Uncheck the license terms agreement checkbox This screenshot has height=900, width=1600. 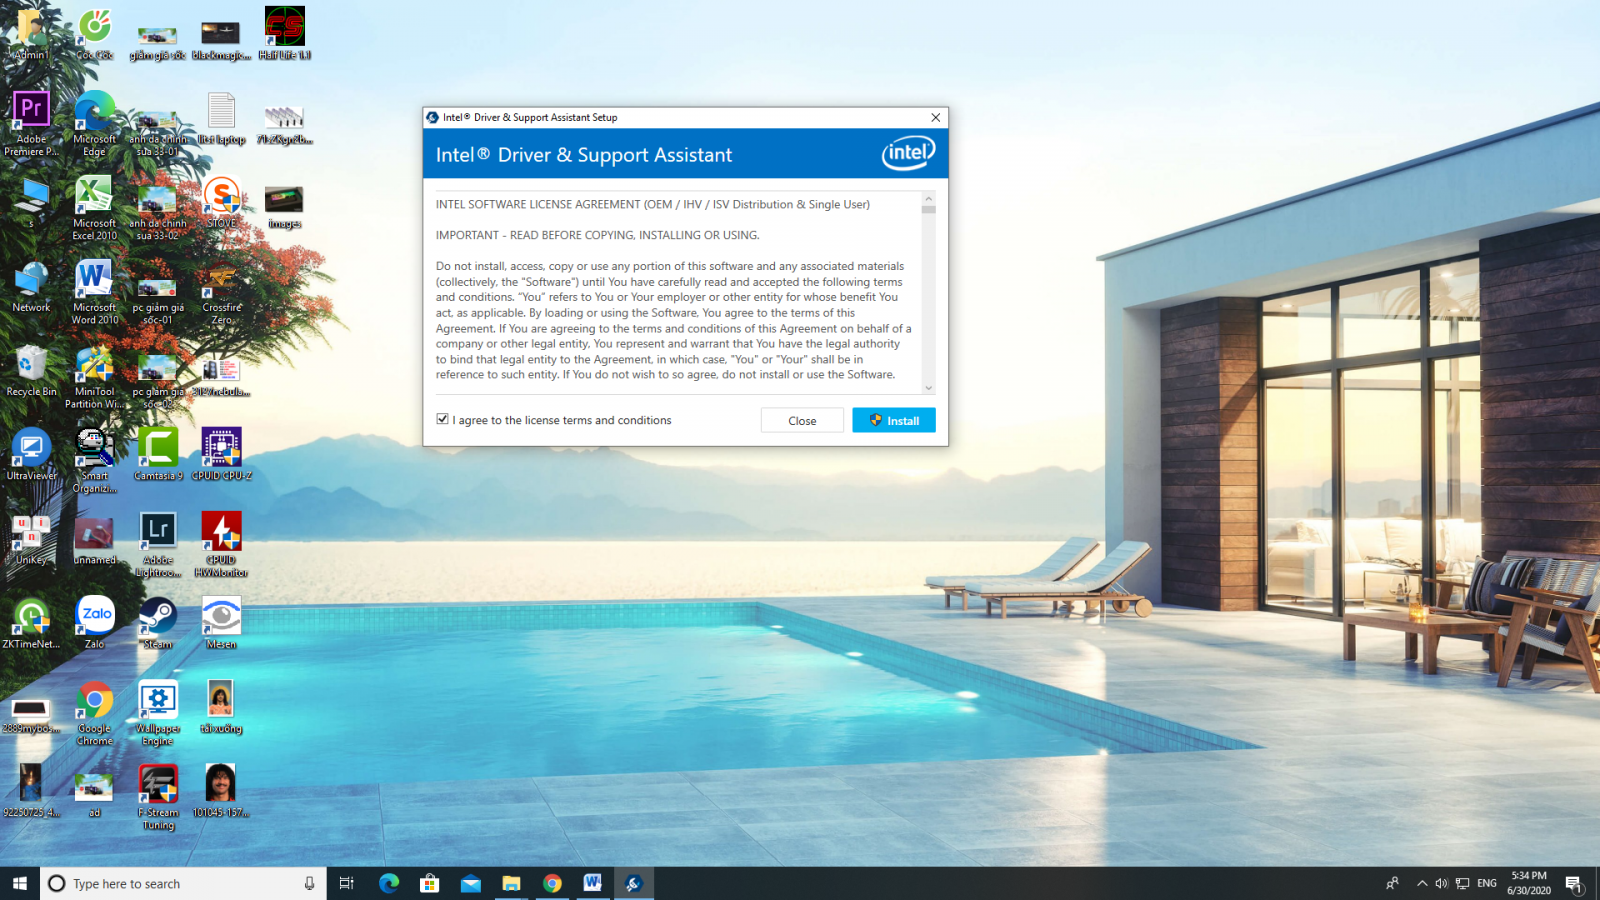442,419
